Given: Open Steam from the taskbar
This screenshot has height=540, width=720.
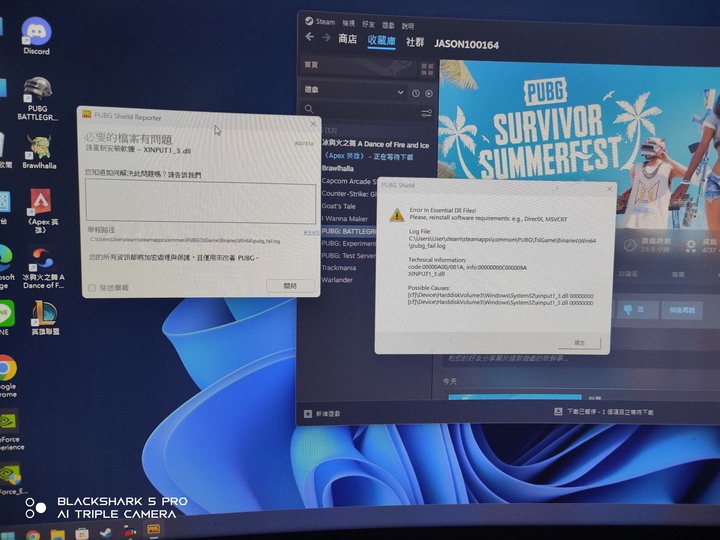Looking at the screenshot, I should [x=106, y=533].
